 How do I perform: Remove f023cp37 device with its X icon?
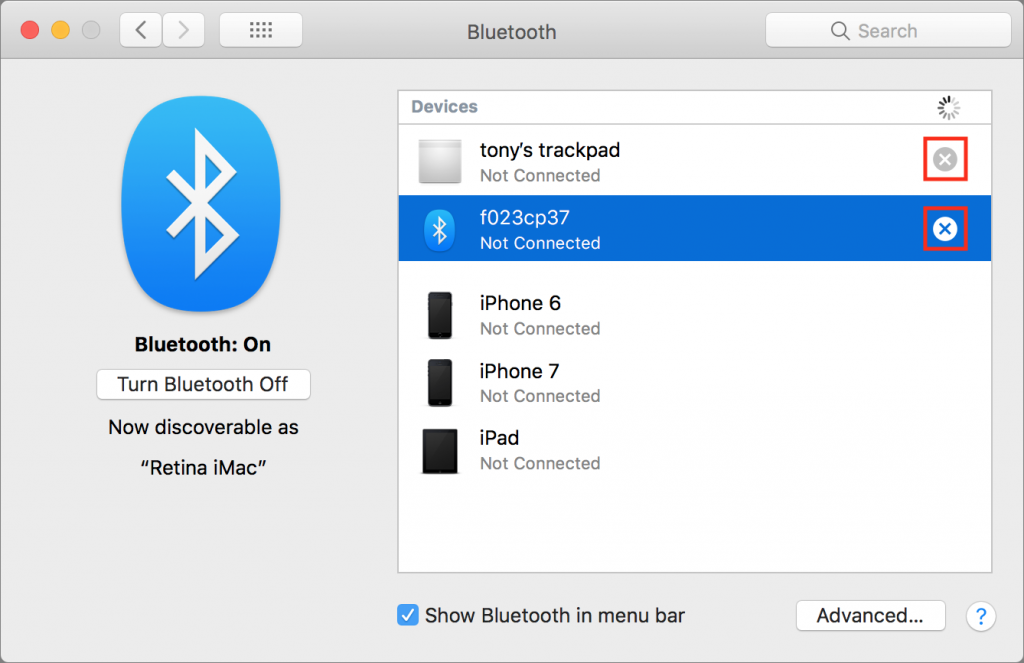click(944, 229)
